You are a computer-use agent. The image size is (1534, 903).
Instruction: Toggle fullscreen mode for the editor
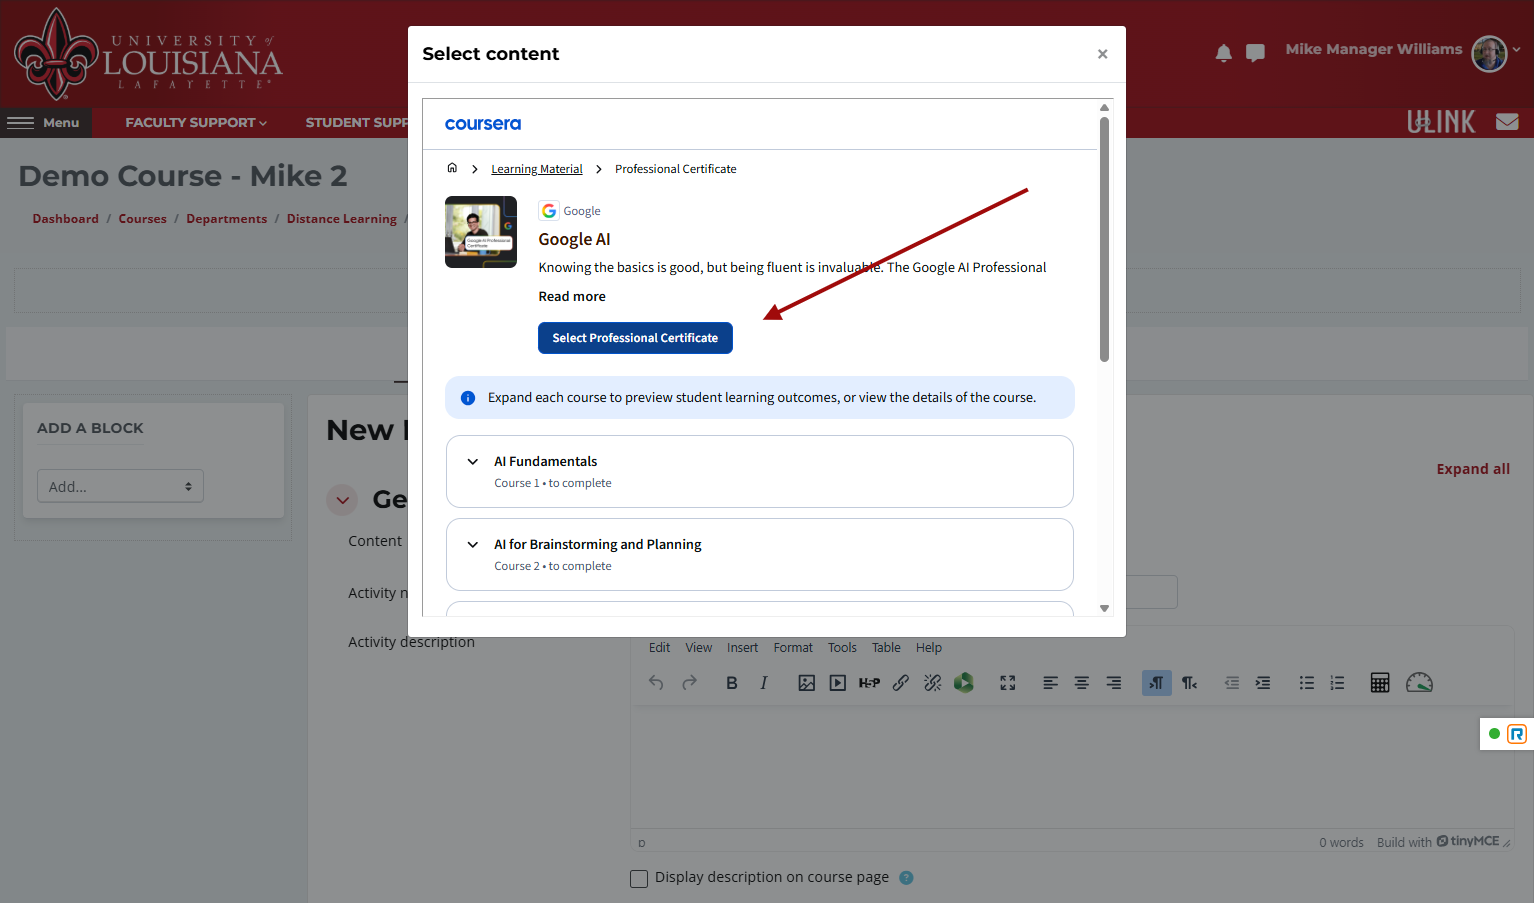pos(1008,683)
